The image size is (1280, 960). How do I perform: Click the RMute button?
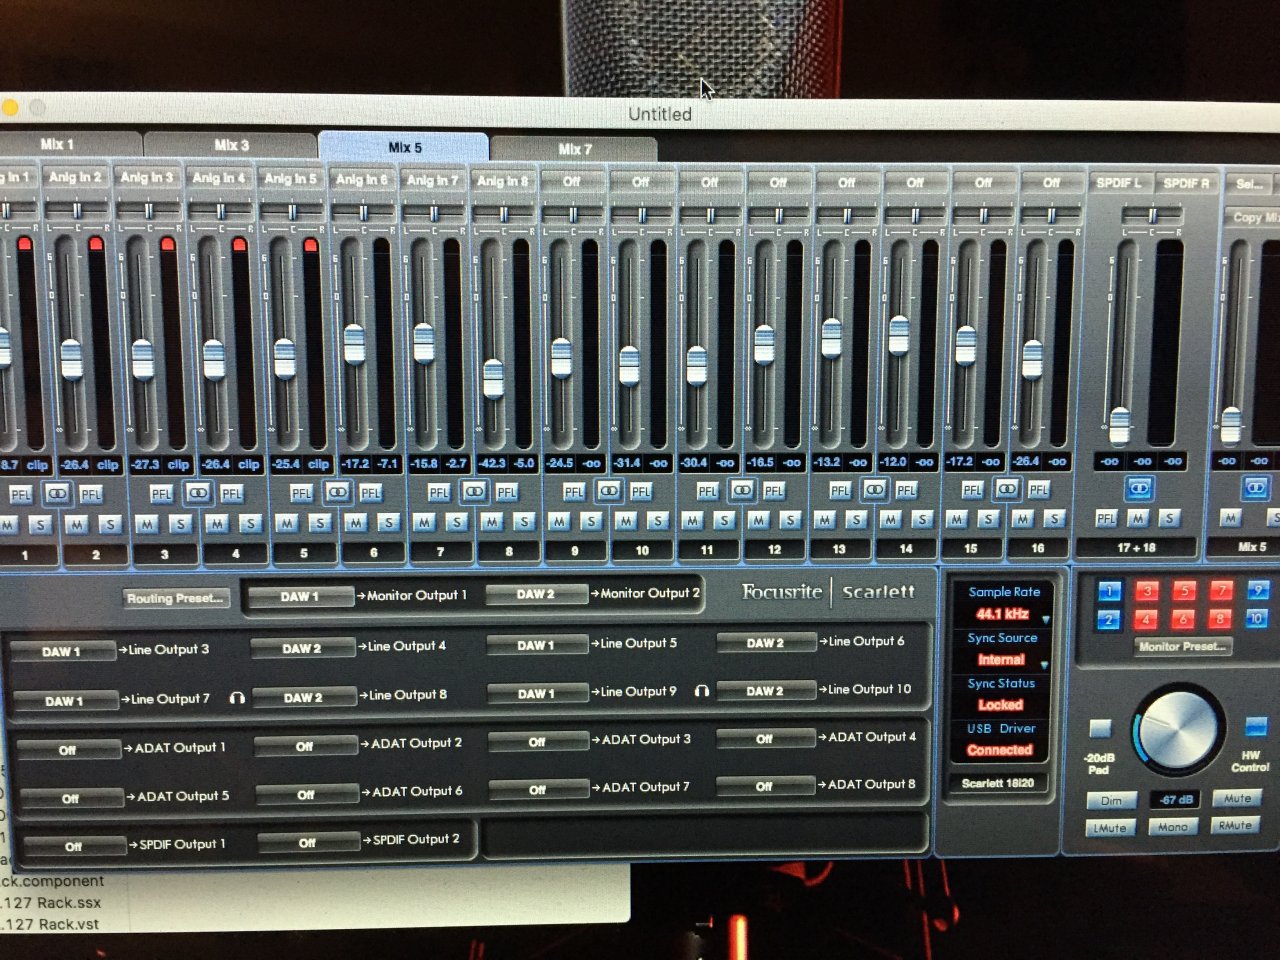(1235, 825)
